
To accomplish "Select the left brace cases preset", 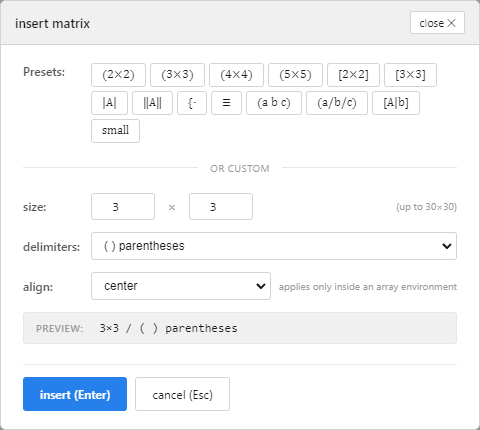I will click(x=192, y=103).
